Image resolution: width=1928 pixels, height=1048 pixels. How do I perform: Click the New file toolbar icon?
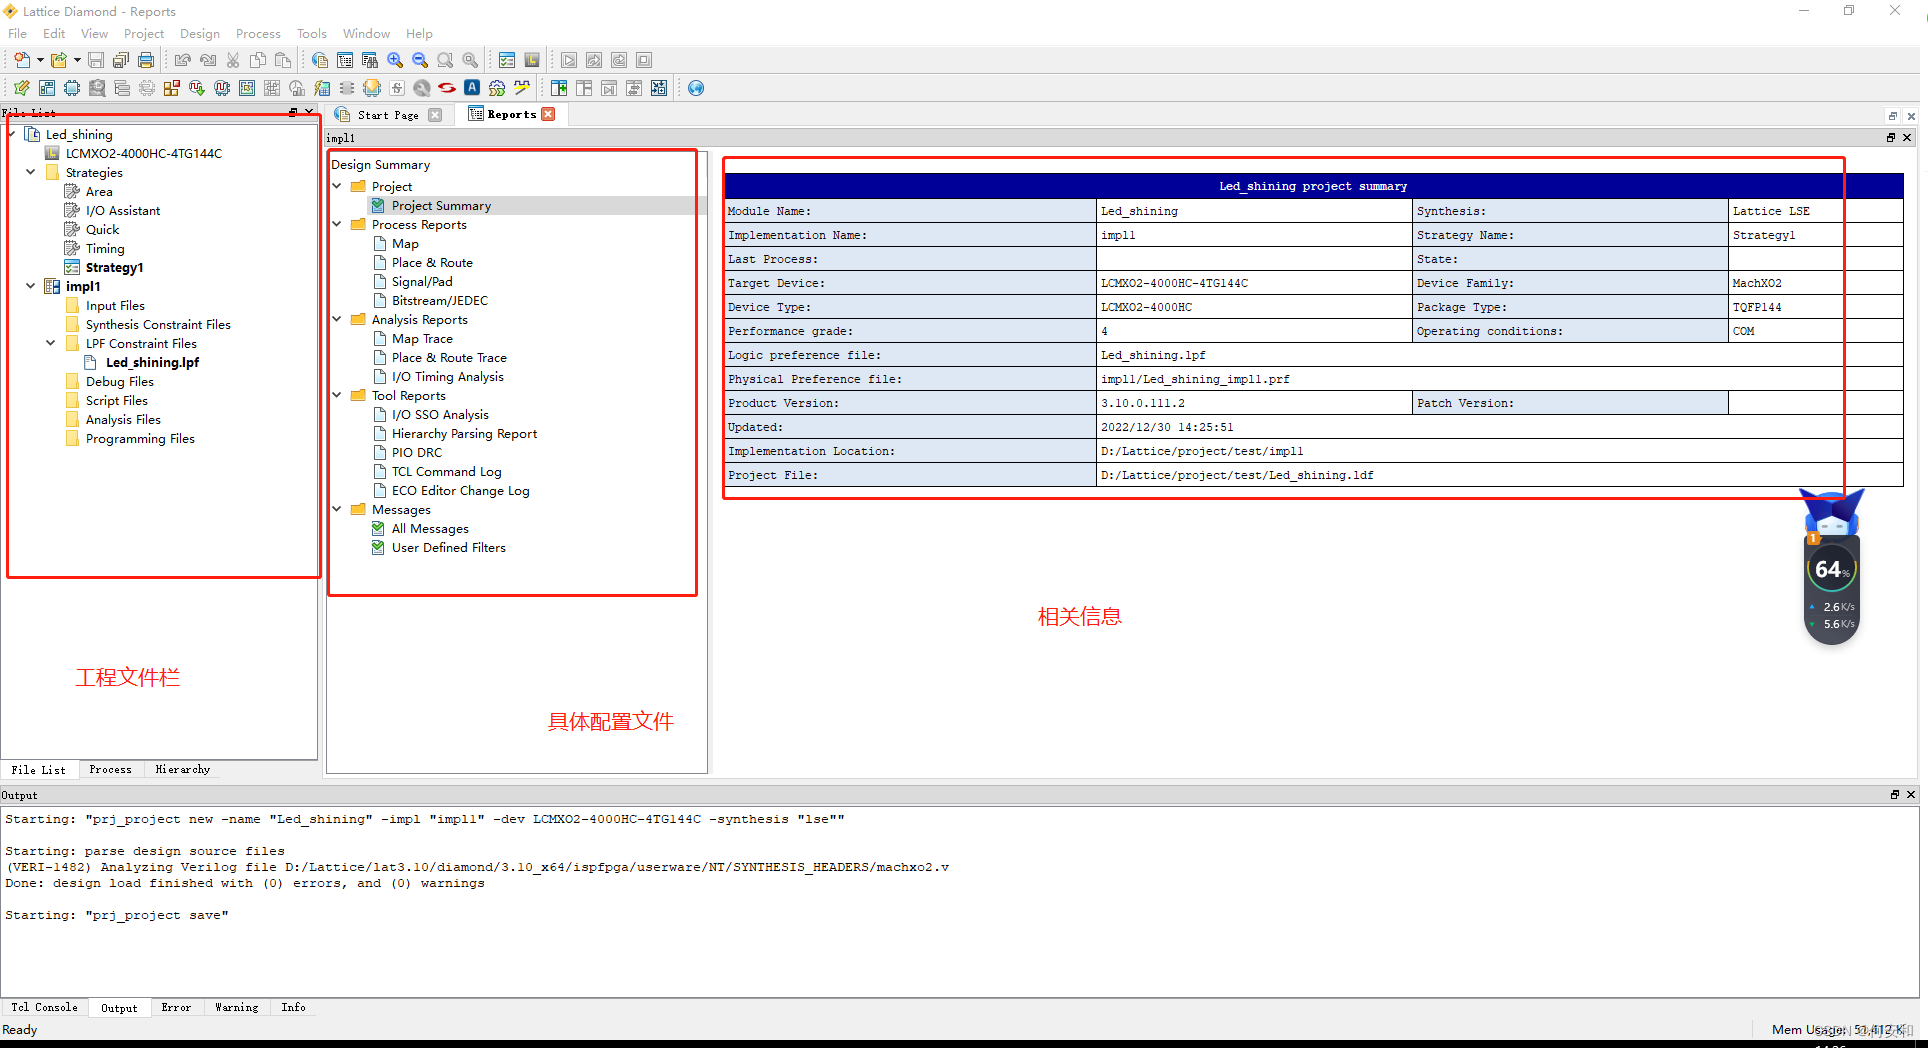(21, 60)
